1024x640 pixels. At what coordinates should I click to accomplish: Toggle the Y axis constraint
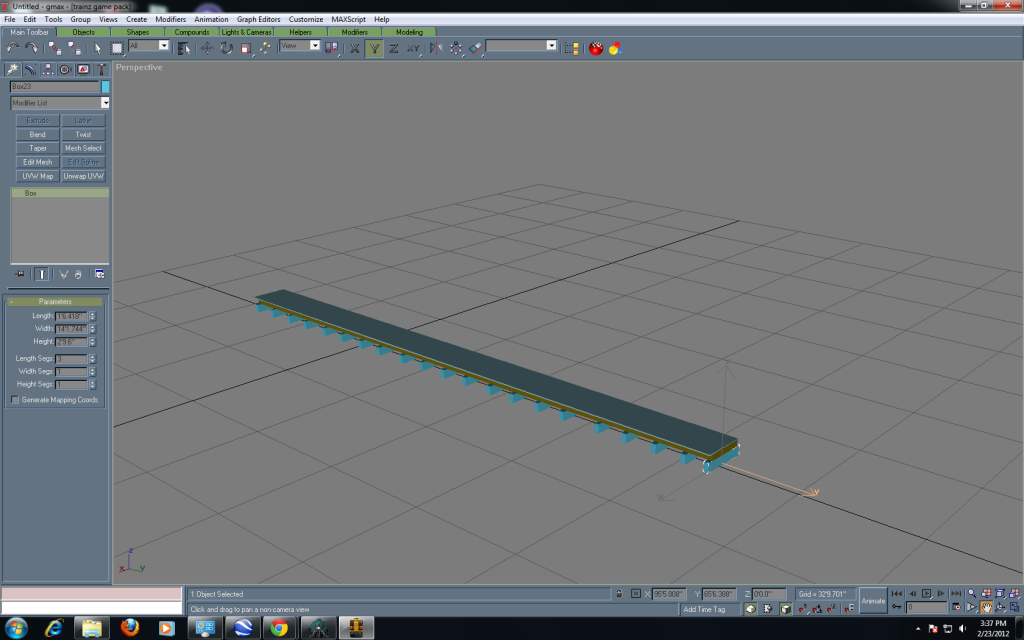pyautogui.click(x=373, y=47)
